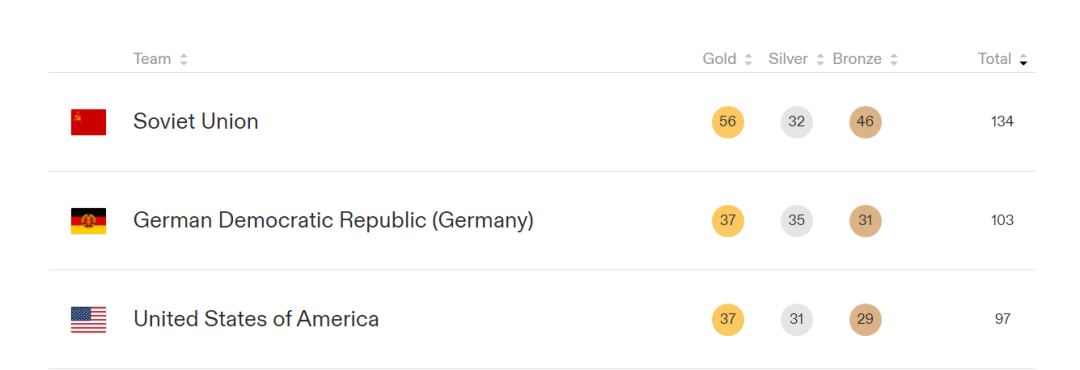The height and width of the screenshot is (370, 1080).
Task: Click USA's silver medal badge showing 31
Action: tap(796, 320)
